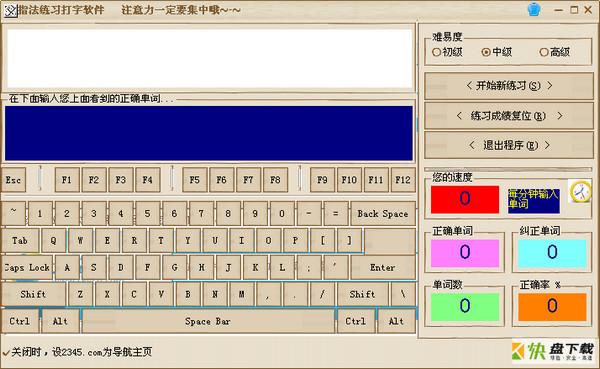Click the left Ctrl key
Viewport: 600px width, 369px height.
pos(20,321)
